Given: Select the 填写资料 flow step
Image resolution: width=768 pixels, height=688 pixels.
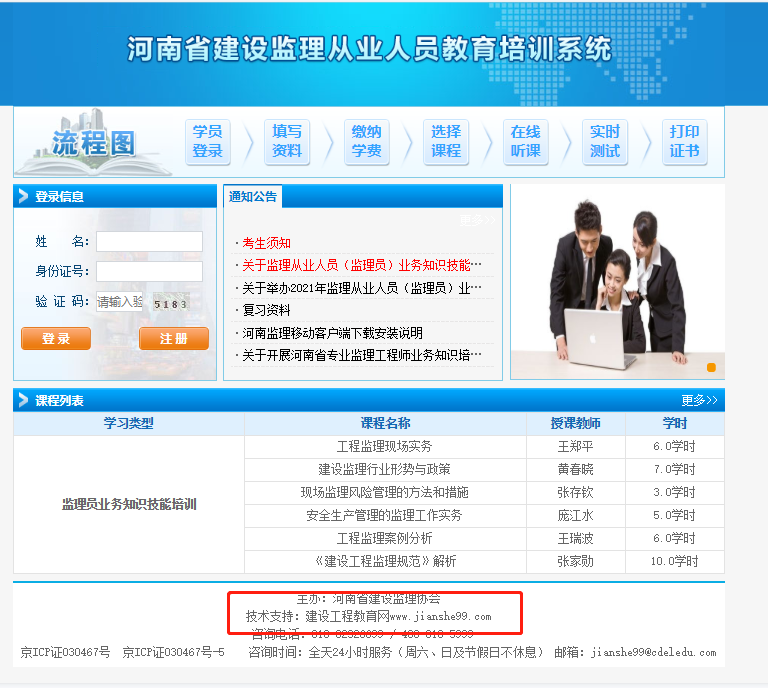Looking at the screenshot, I should coord(287,142).
